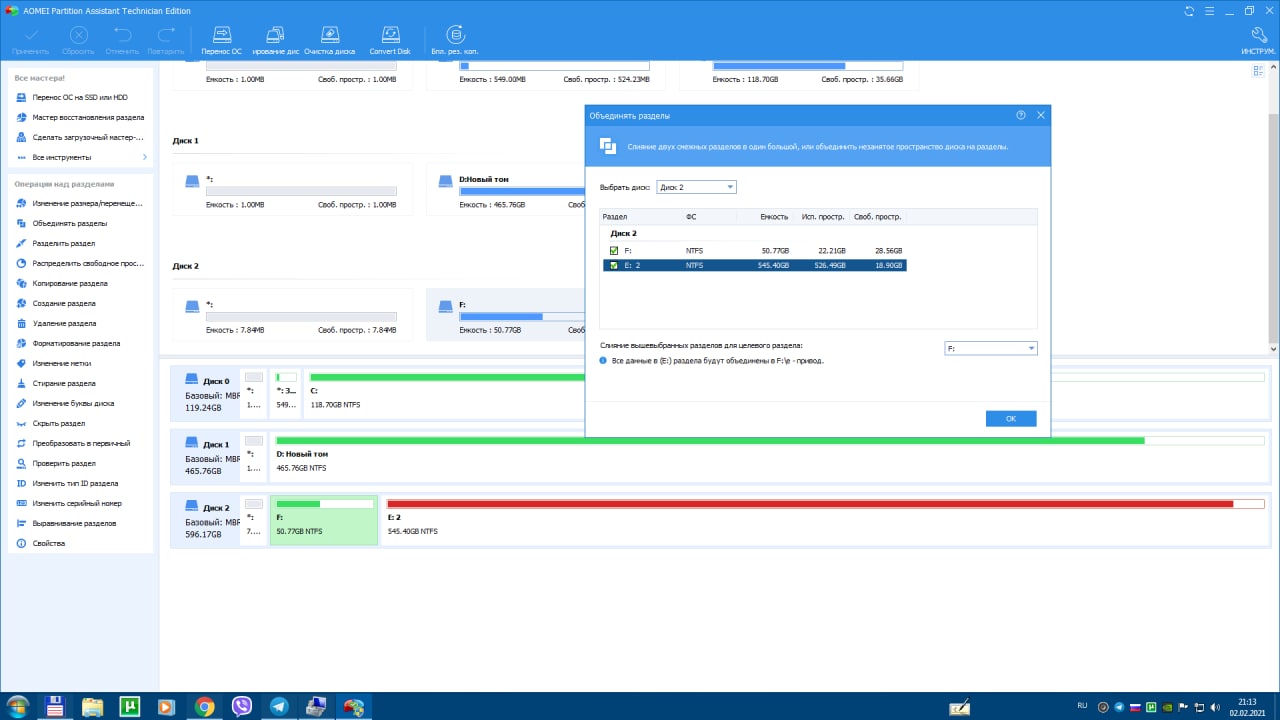Open Telegram from the taskbar
Image resolution: width=1280 pixels, height=720 pixels.
point(279,706)
